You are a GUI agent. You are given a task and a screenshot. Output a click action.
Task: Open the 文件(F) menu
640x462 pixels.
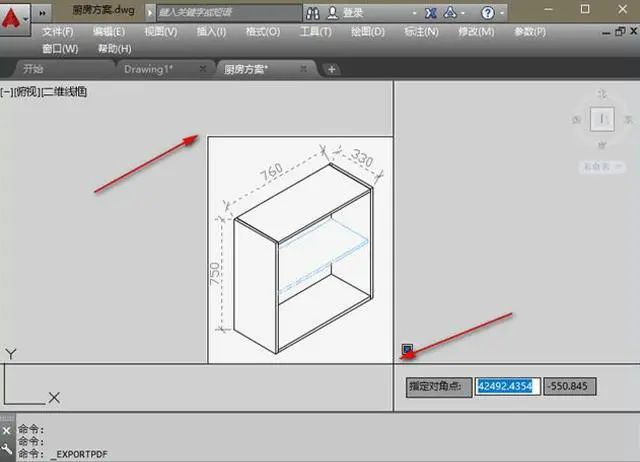(58, 31)
